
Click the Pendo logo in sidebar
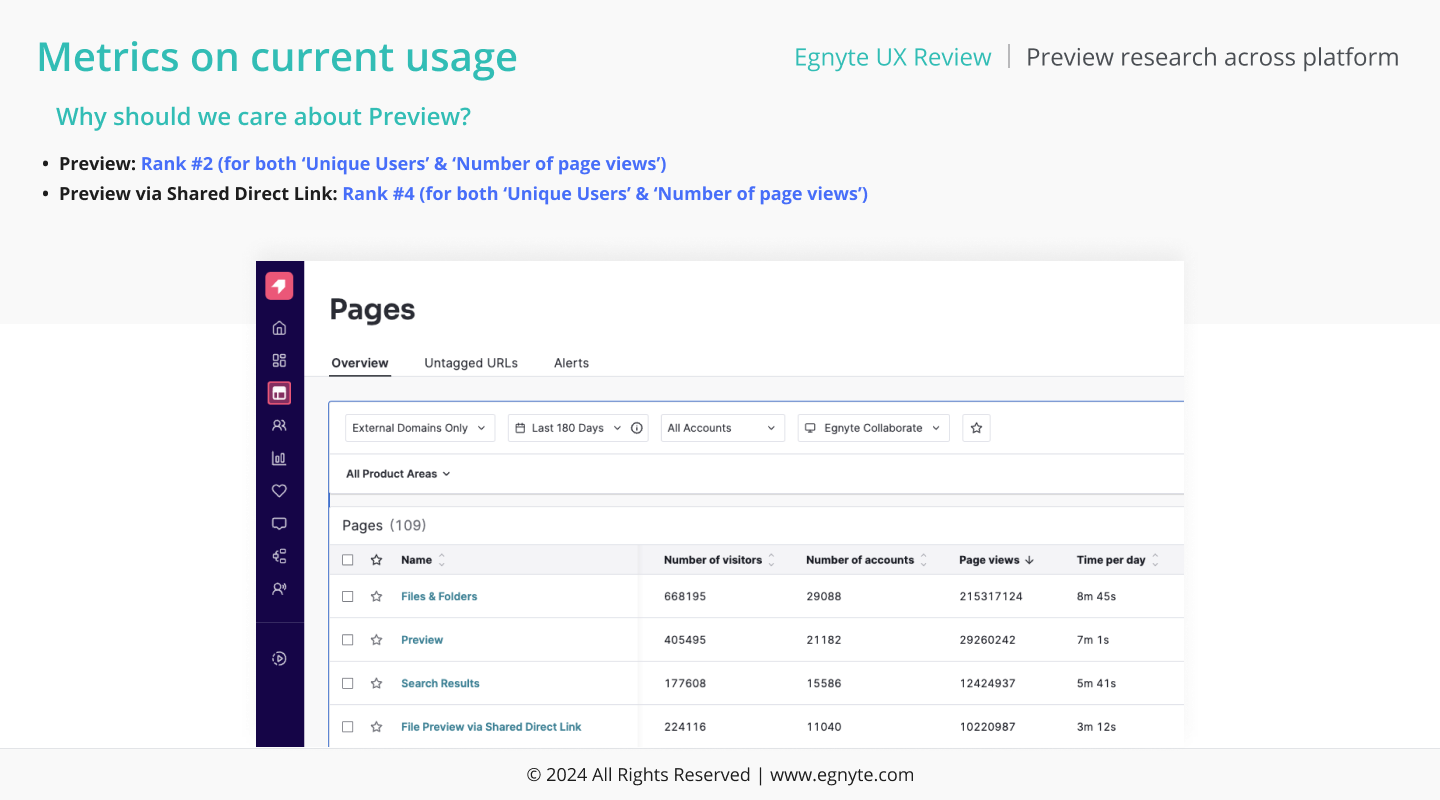pos(279,286)
